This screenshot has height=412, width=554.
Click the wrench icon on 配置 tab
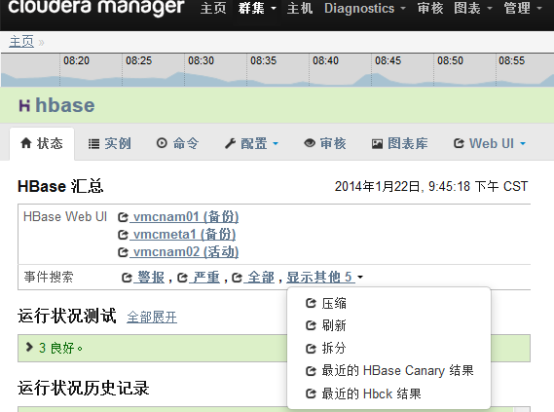(x=230, y=143)
